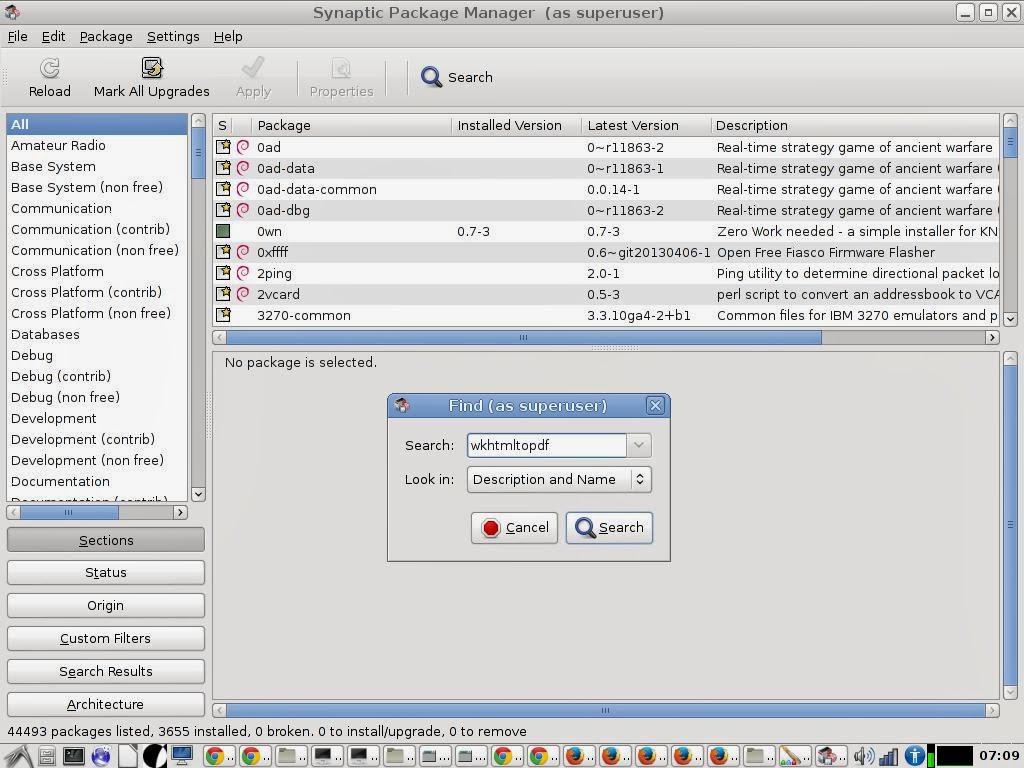The image size is (1024, 768).
Task: Click the greyed Apply checkmark icon
Action: point(253,68)
